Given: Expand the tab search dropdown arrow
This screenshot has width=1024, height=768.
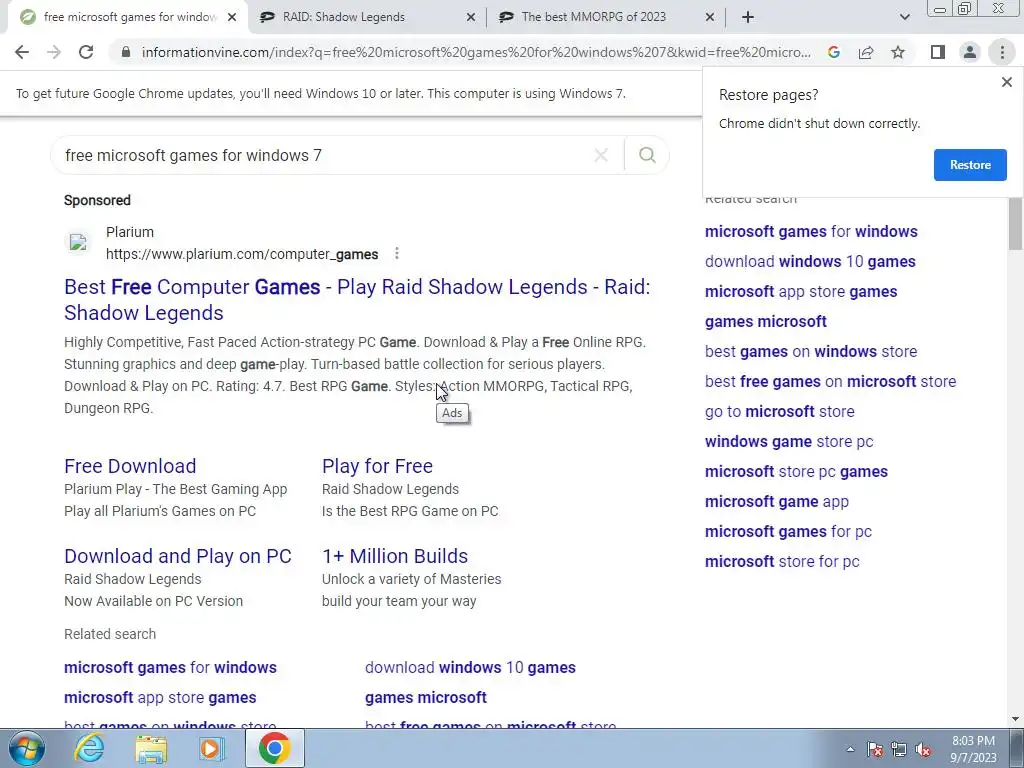Looking at the screenshot, I should pos(904,17).
